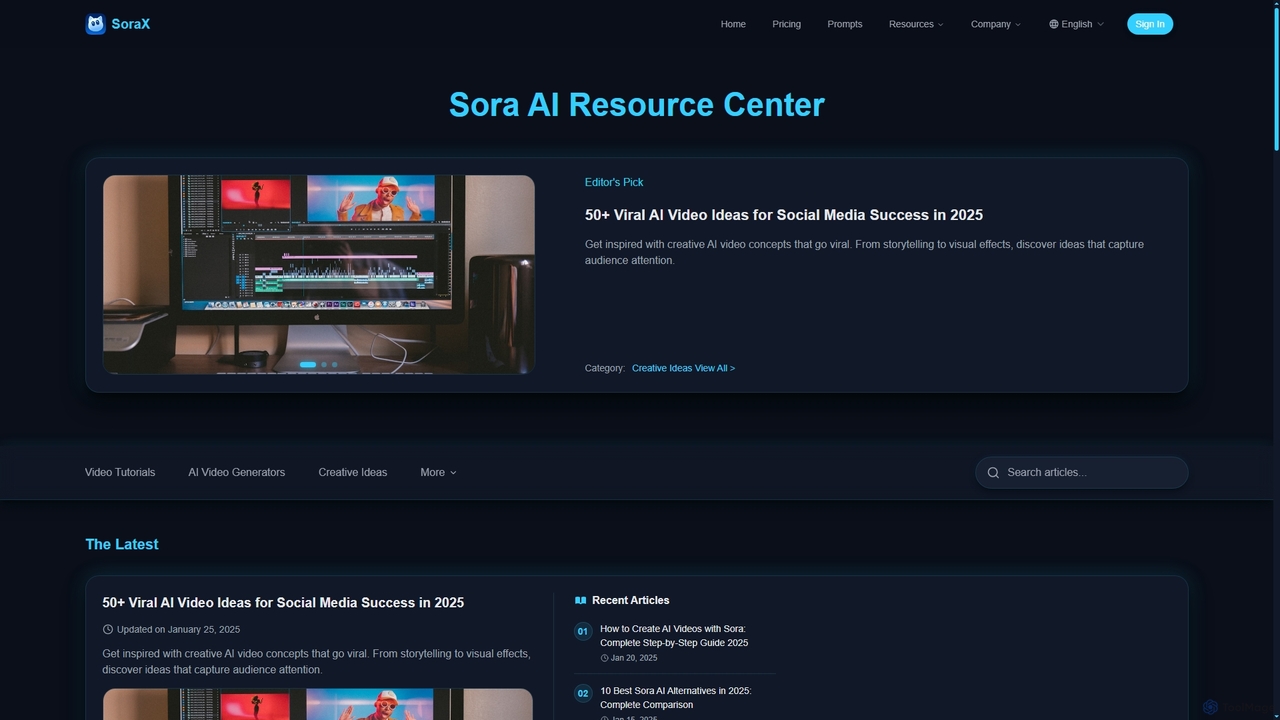Switch to Video Tutorials category tab

click(x=120, y=472)
